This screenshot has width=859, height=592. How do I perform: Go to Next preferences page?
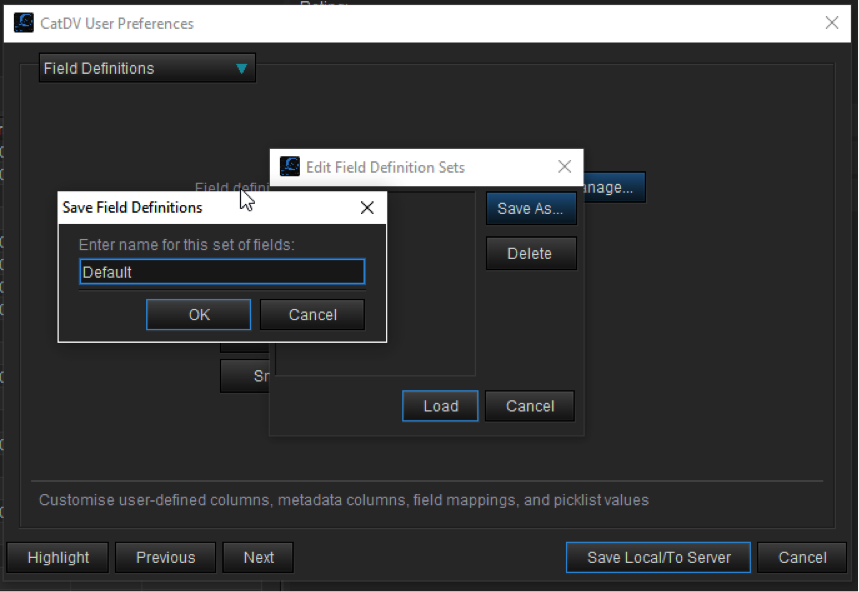click(x=258, y=557)
